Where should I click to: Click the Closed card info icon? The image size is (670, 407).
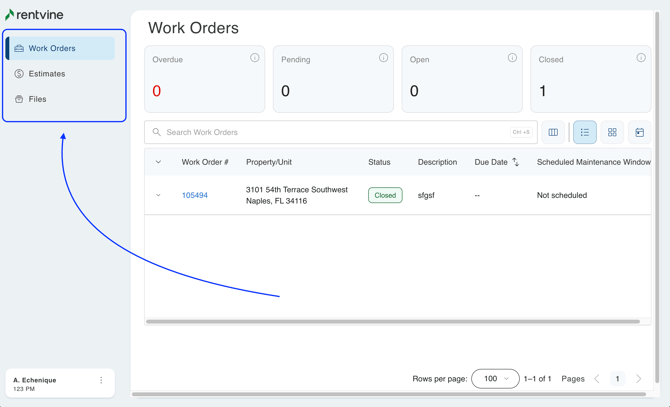(641, 58)
